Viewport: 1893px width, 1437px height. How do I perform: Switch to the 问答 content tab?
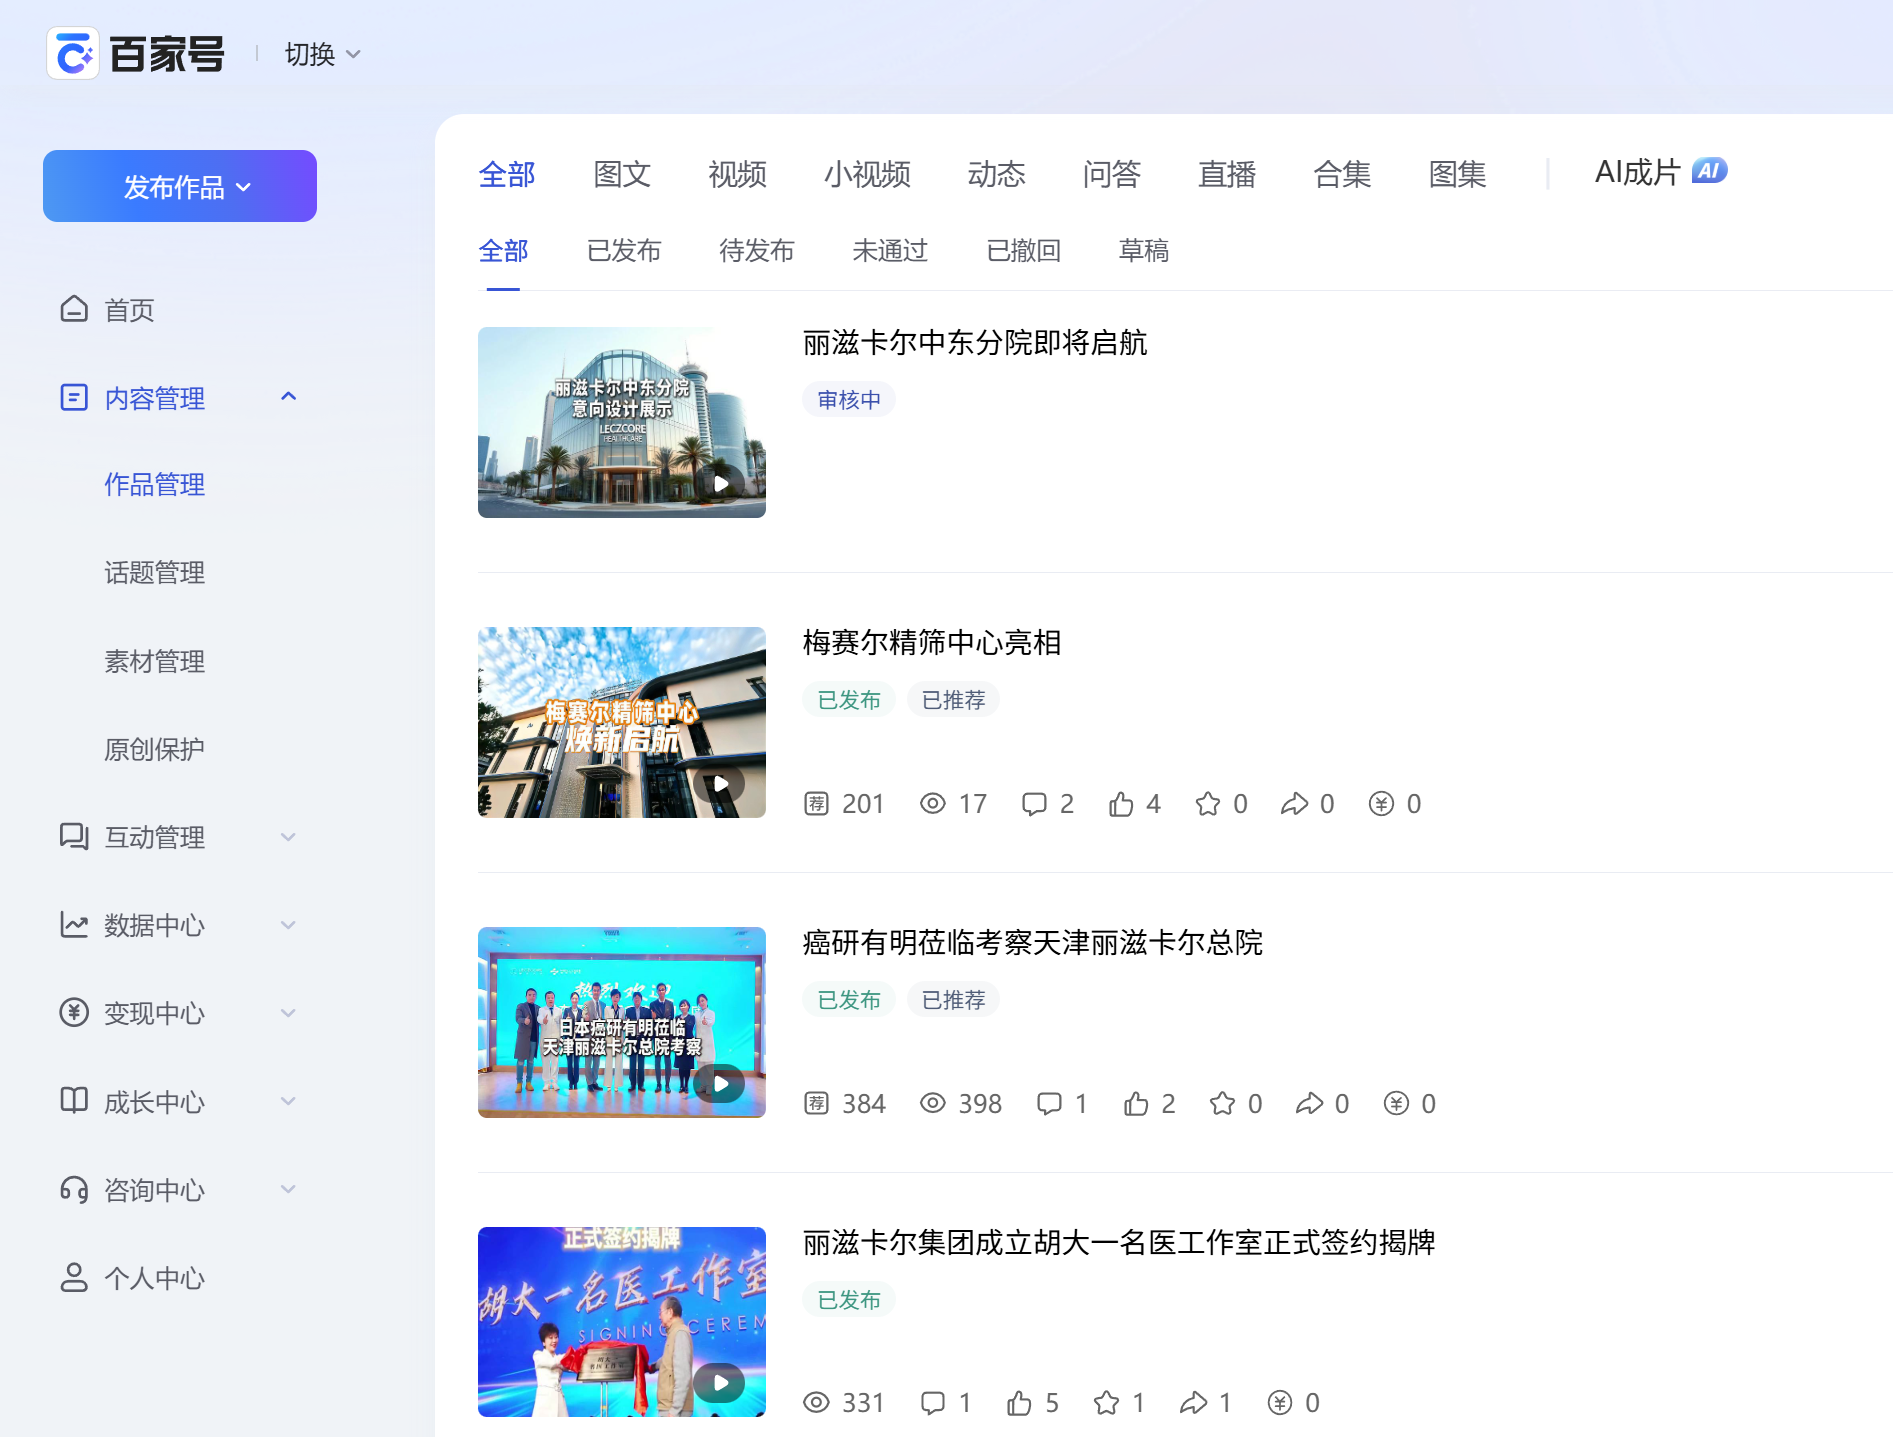[x=1111, y=174]
